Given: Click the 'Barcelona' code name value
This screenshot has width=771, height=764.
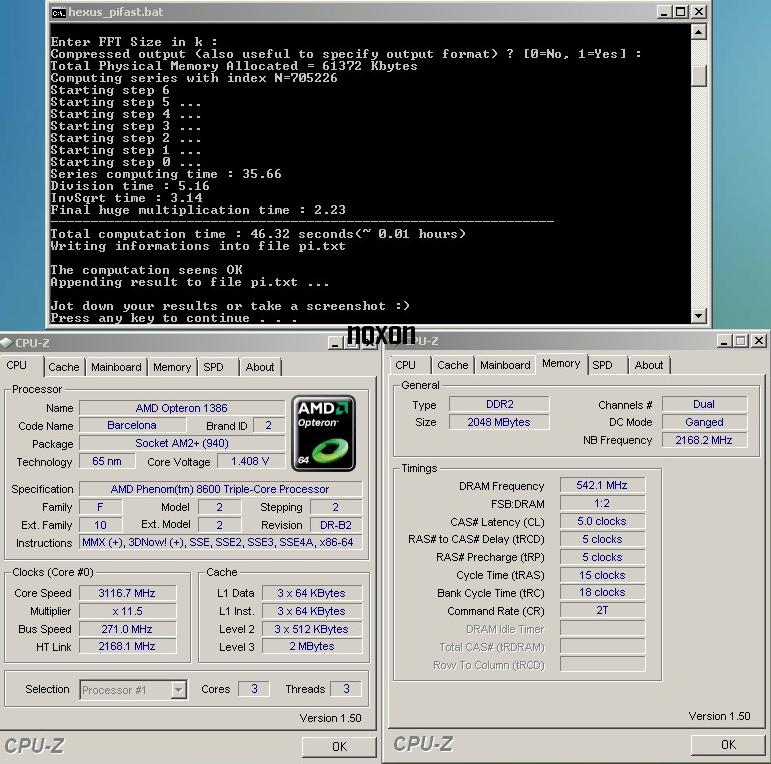Looking at the screenshot, I should 132,425.
